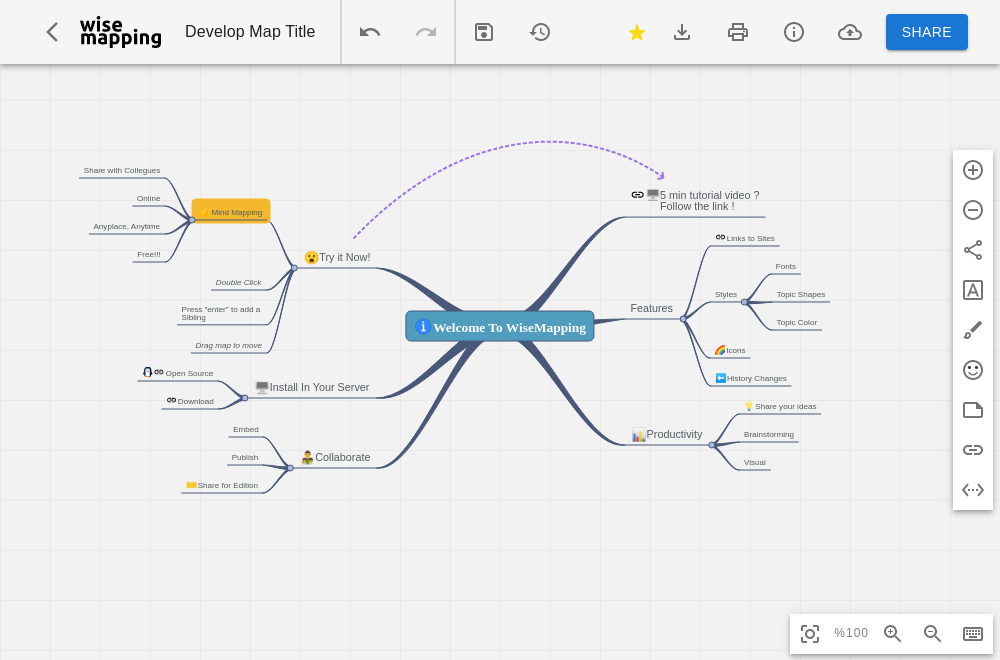Select the Fonts node

coord(786,267)
